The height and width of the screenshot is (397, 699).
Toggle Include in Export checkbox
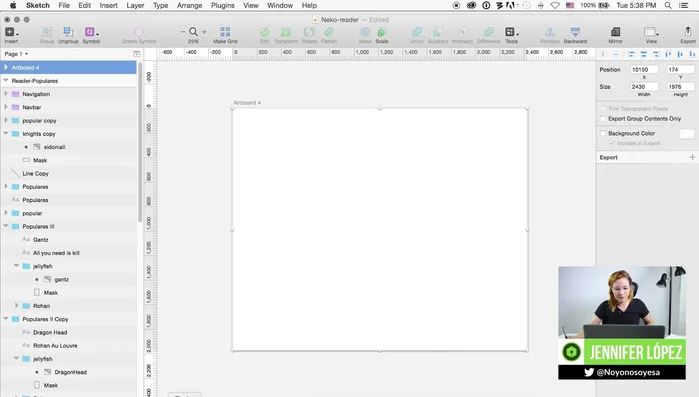[612, 143]
